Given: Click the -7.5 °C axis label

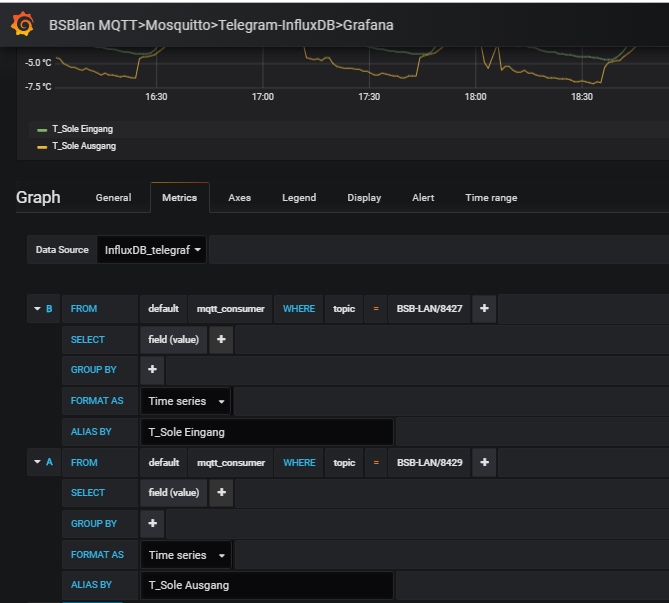Looking at the screenshot, I should (x=38, y=87).
